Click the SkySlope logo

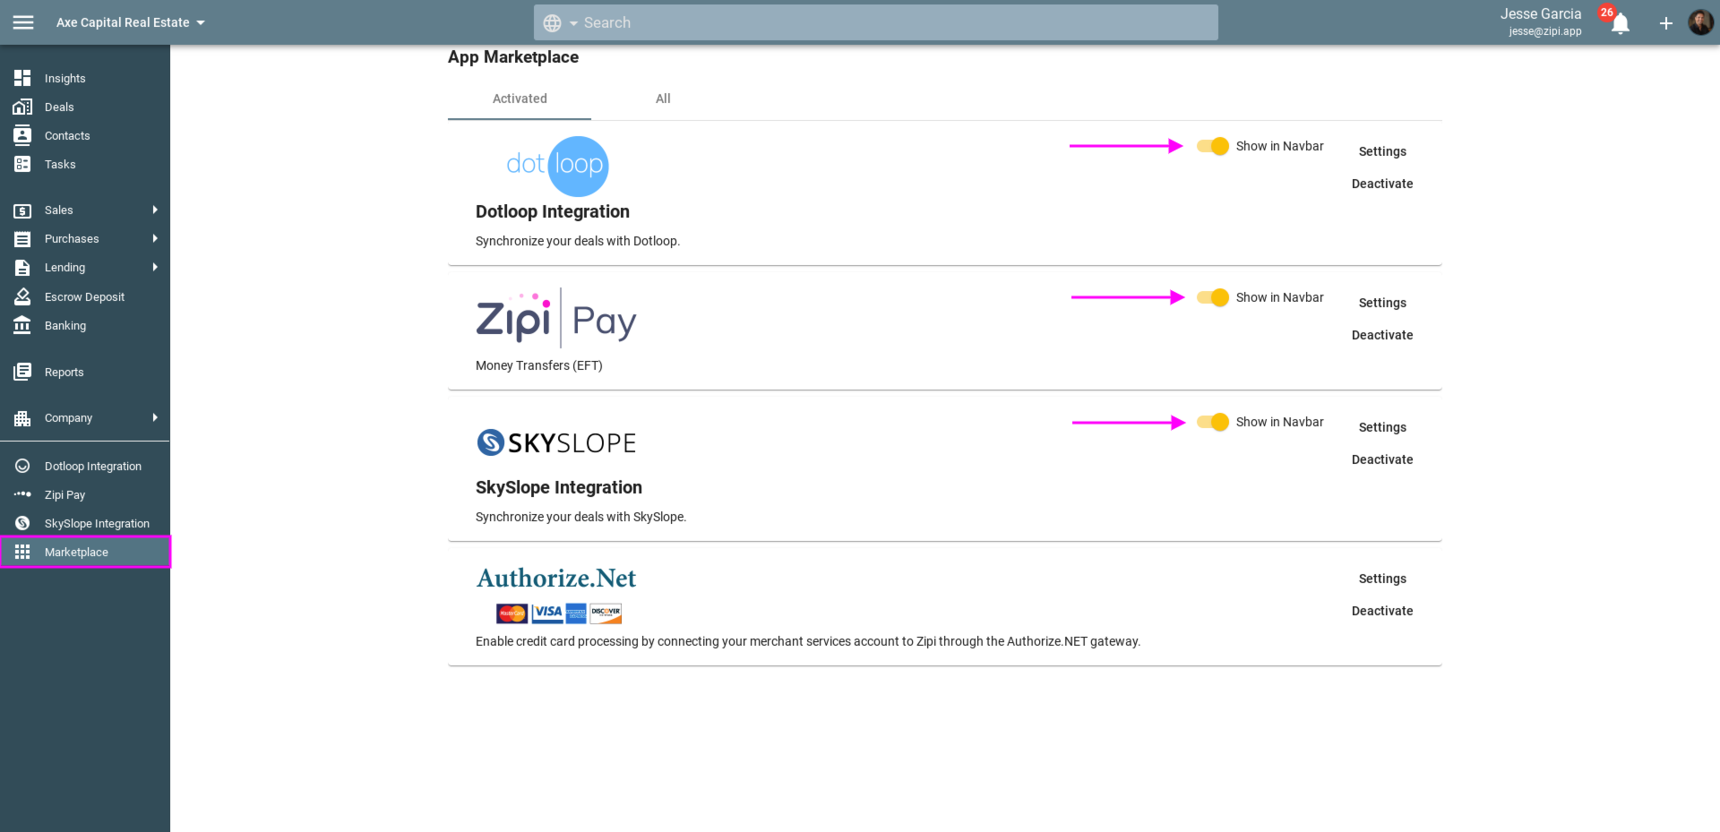tap(556, 442)
